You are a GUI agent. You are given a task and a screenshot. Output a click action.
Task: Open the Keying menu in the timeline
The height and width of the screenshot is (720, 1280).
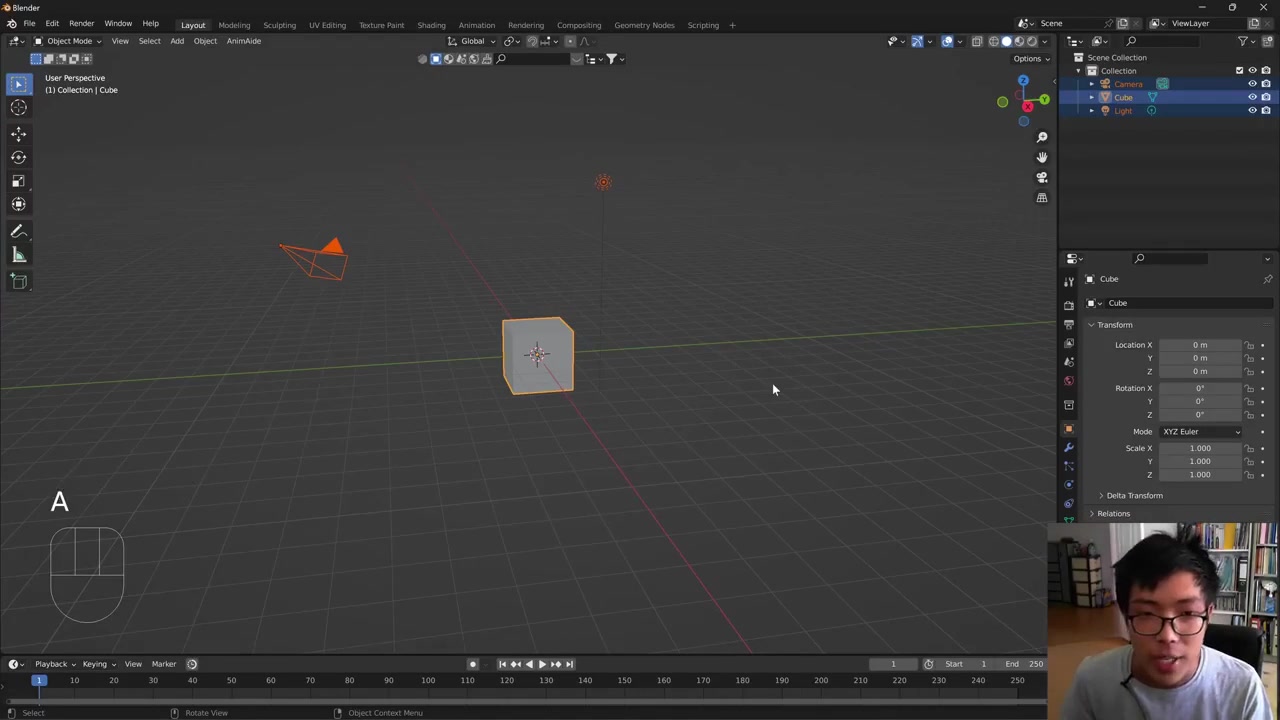[x=96, y=664]
